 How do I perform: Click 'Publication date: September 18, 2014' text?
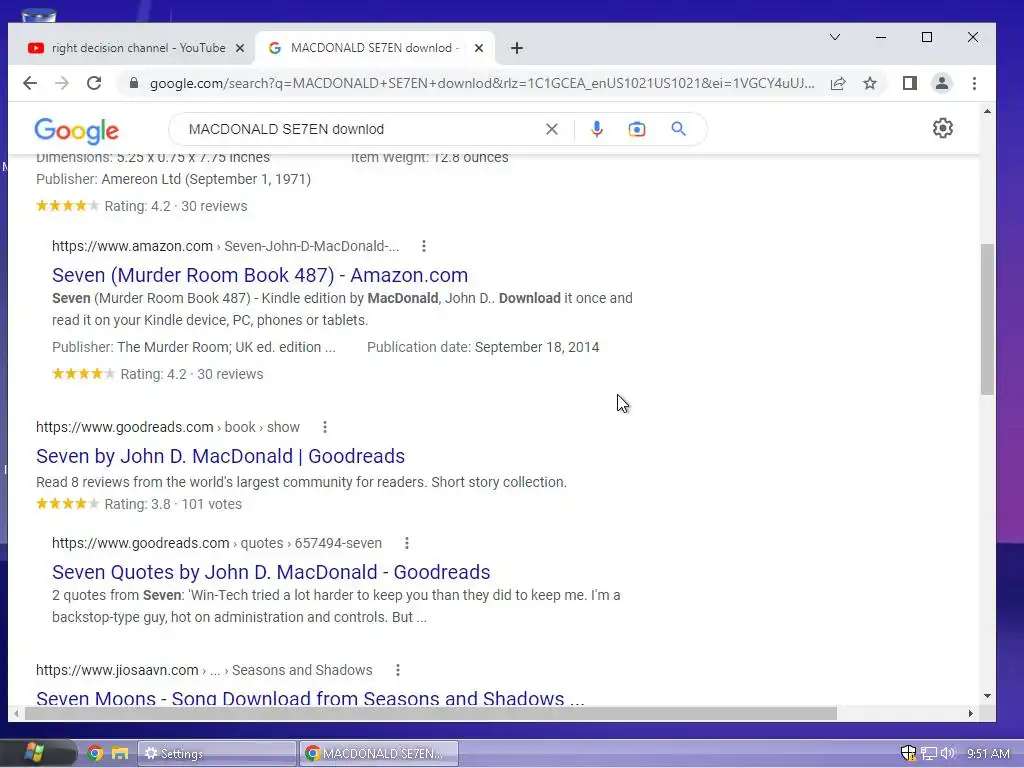[x=483, y=347]
